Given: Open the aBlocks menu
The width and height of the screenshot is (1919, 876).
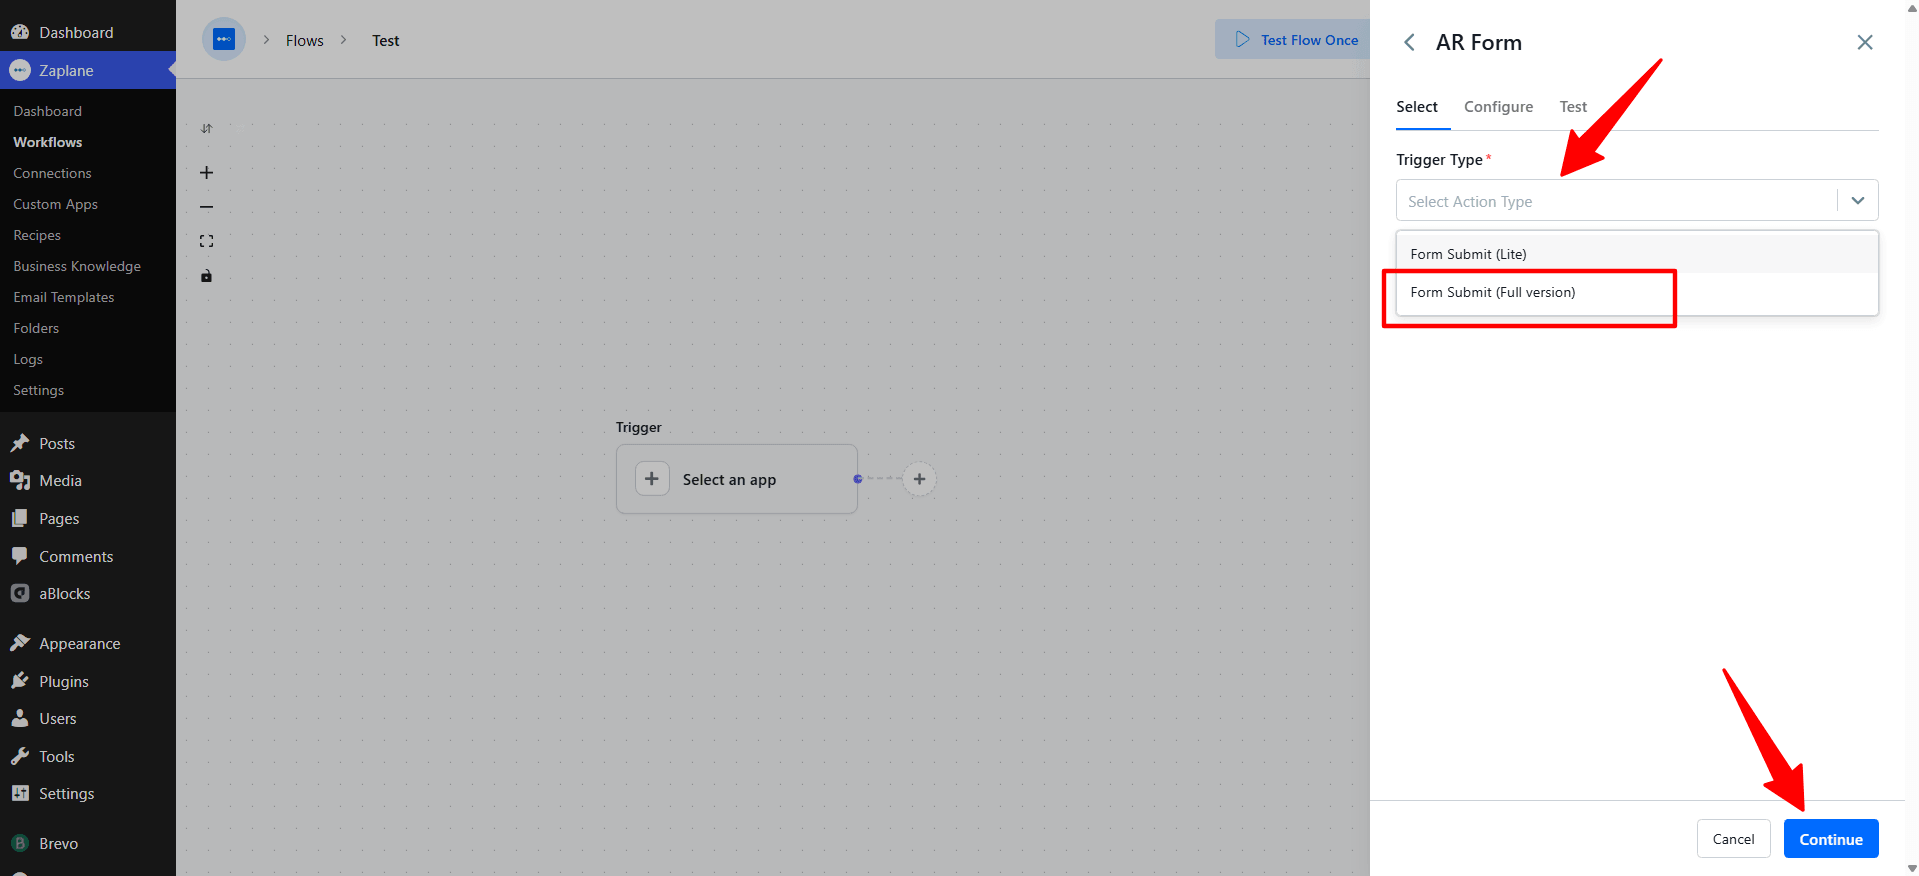Looking at the screenshot, I should 88,593.
